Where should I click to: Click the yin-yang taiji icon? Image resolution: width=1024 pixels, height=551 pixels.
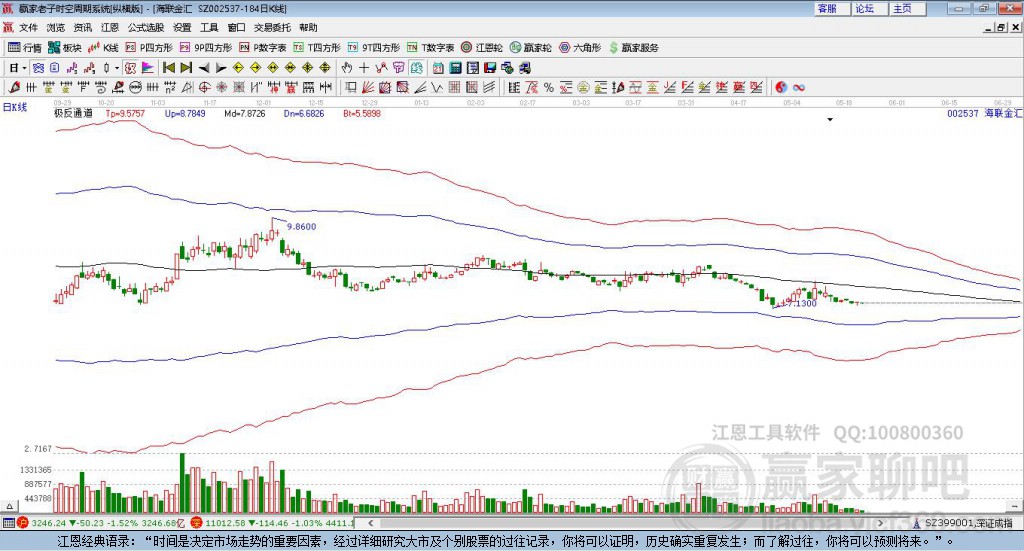(781, 87)
